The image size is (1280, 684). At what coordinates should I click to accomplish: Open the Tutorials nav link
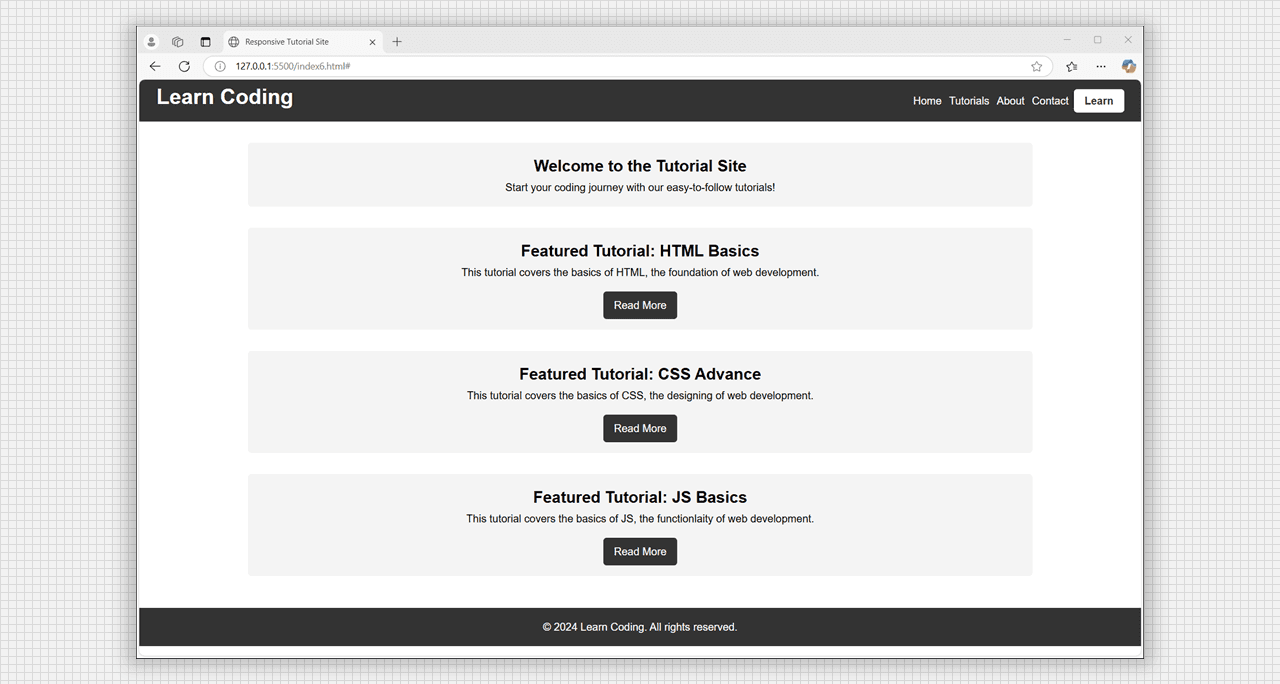(x=969, y=101)
